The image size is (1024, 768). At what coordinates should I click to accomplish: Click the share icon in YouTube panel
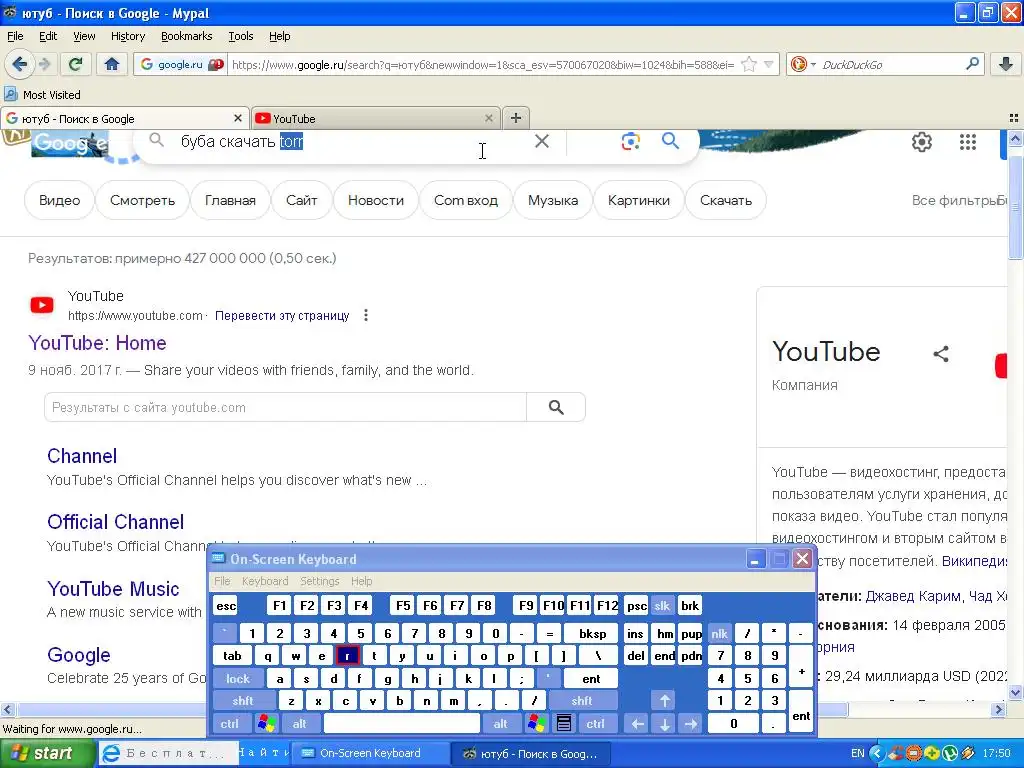[x=940, y=354]
